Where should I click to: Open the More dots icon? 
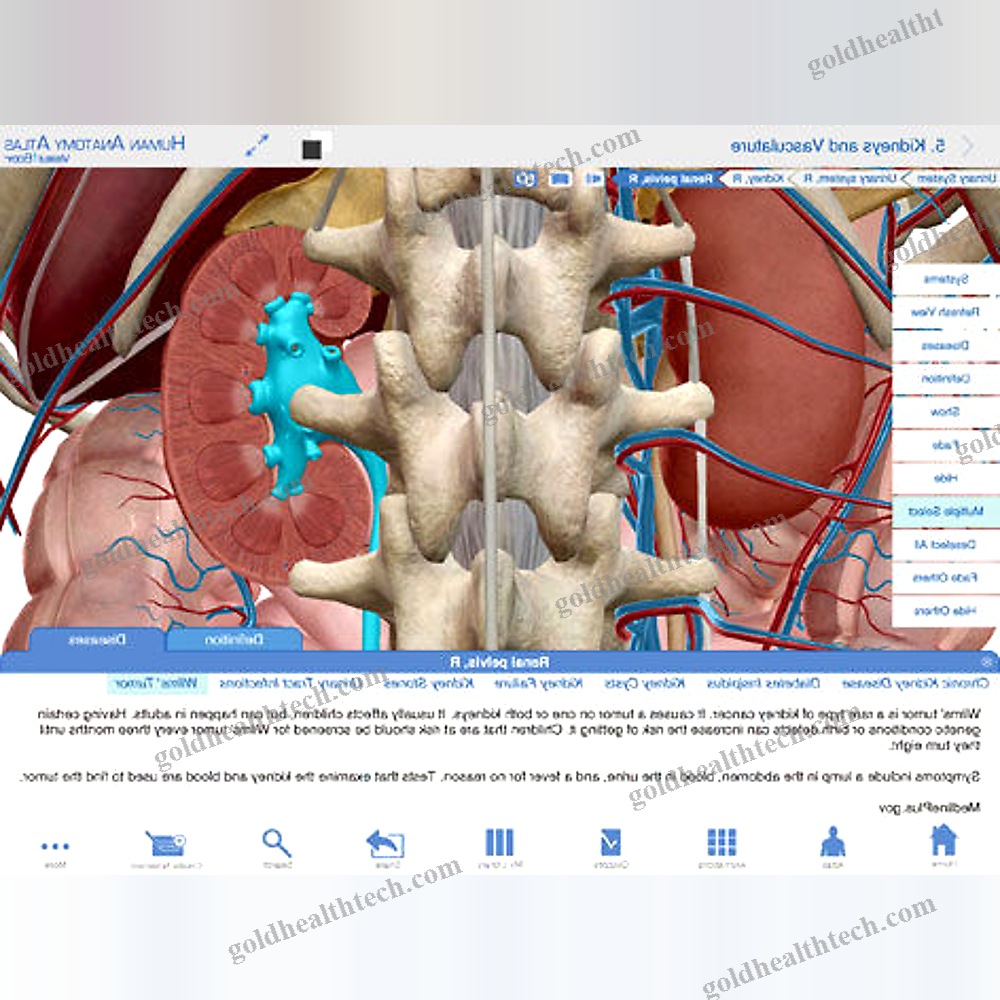[x=55, y=846]
